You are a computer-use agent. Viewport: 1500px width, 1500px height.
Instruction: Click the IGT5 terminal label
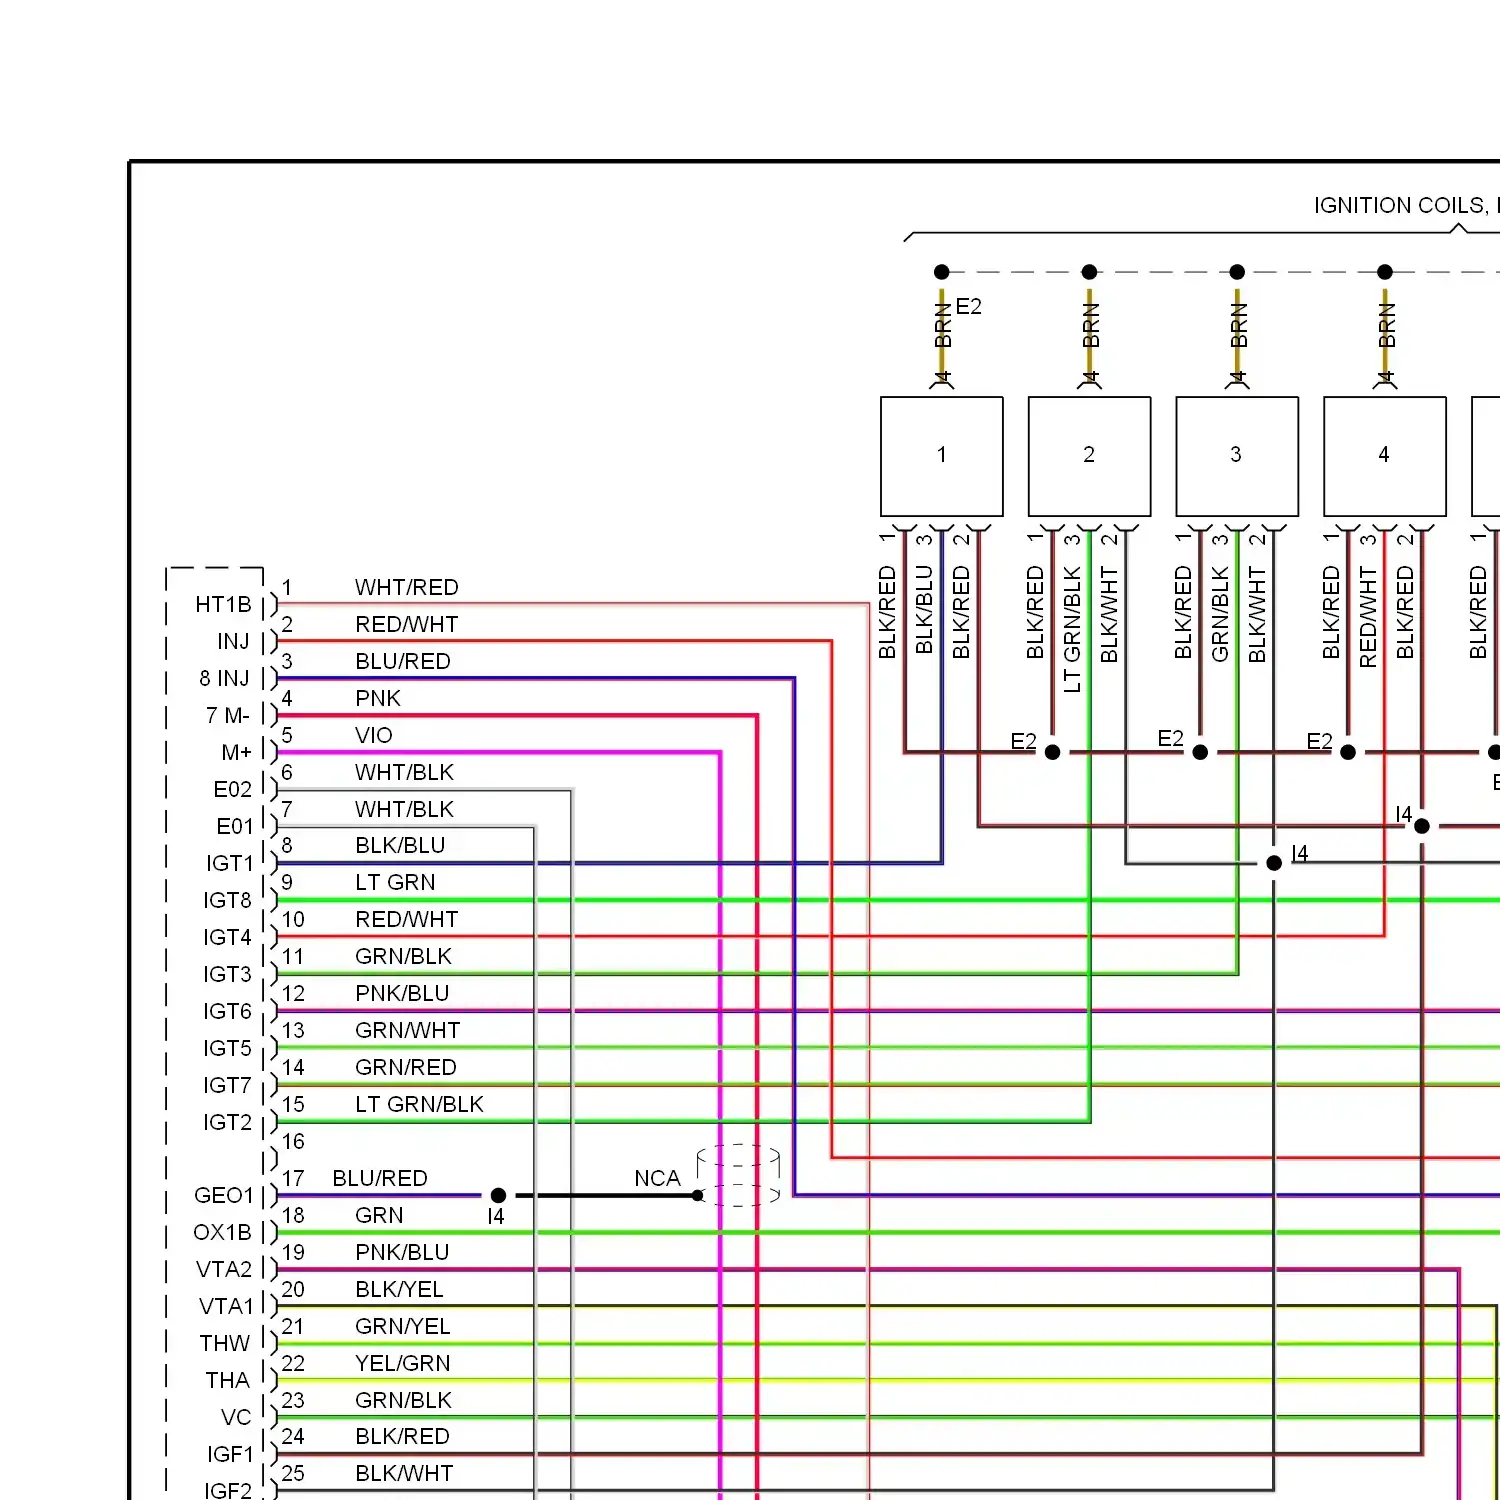[228, 1049]
